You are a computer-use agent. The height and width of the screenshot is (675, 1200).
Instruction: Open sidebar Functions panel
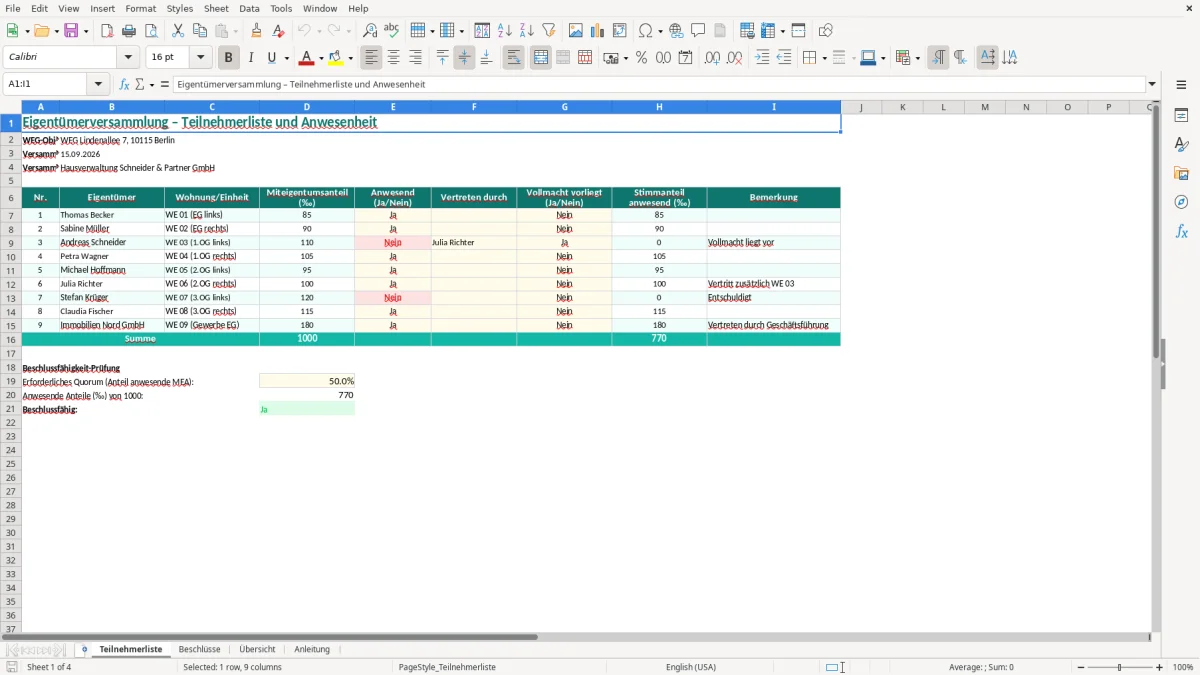point(1181,231)
